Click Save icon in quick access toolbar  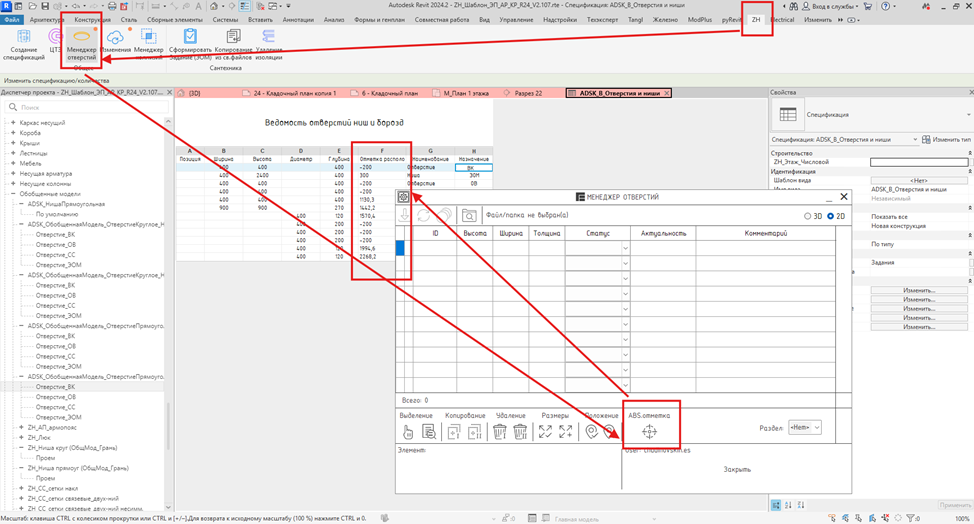pyautogui.click(x=45, y=6)
